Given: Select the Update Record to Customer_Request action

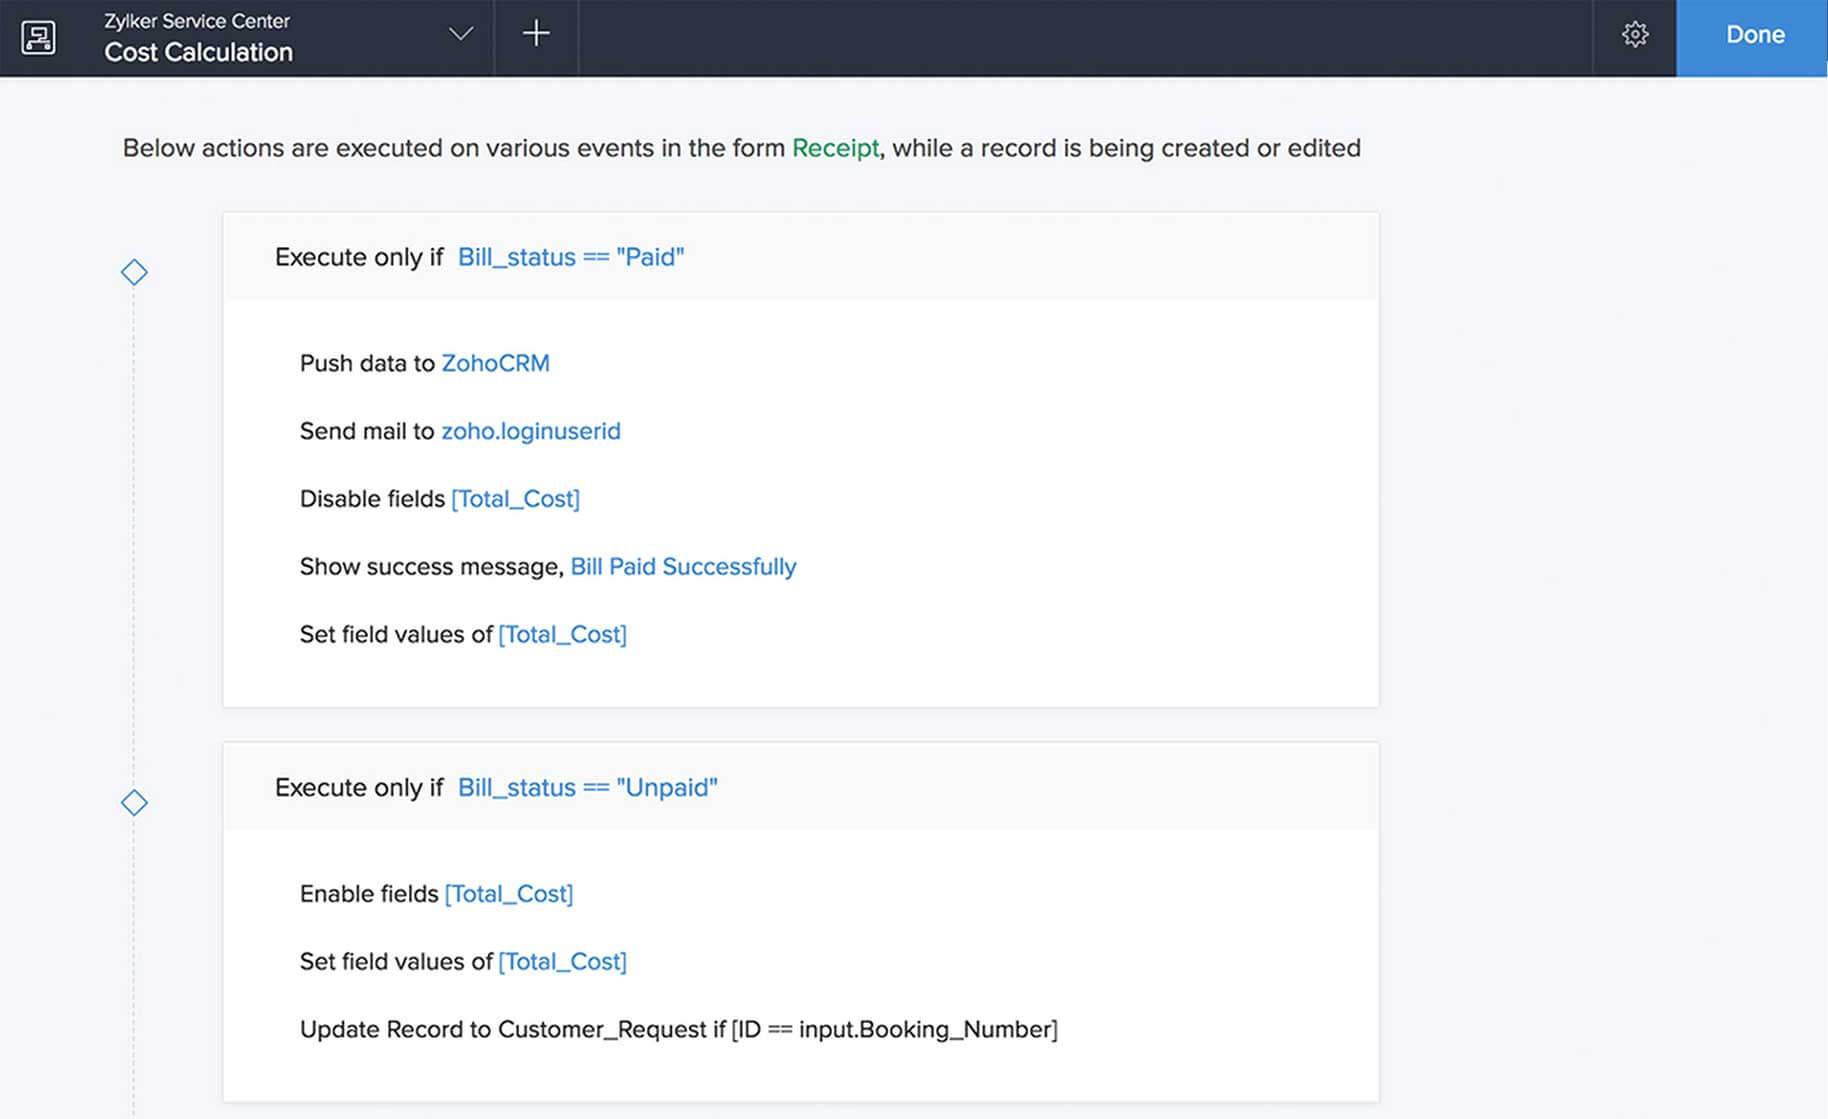Looking at the screenshot, I should coord(677,1030).
